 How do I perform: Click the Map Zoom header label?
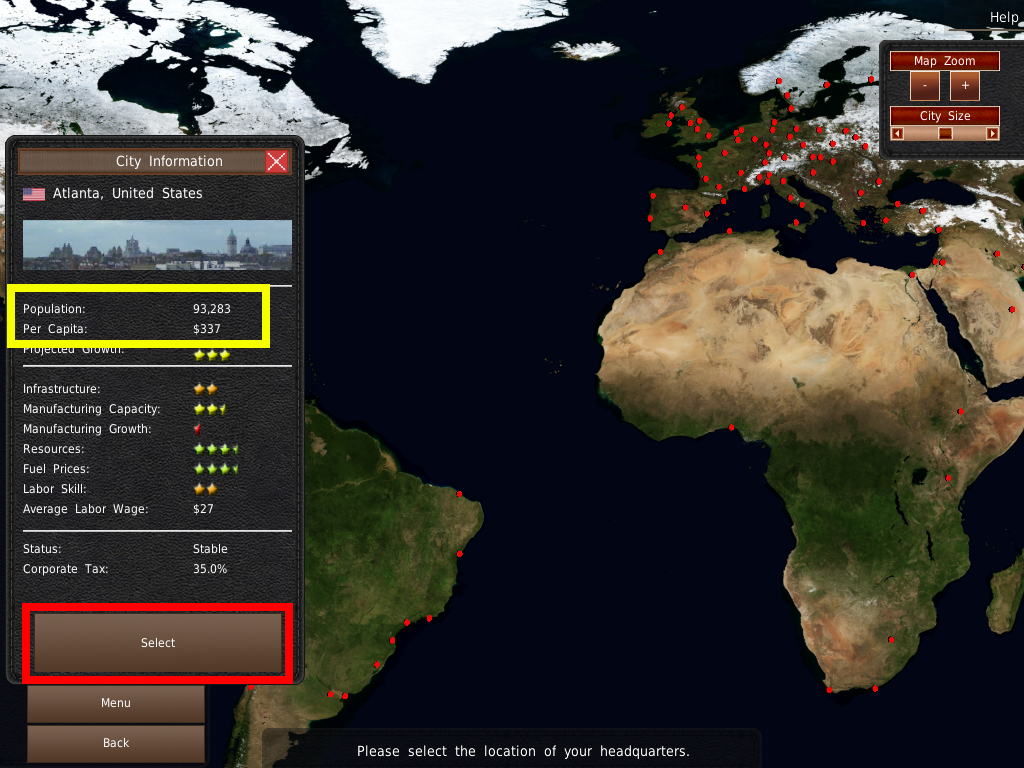pyautogui.click(x=944, y=61)
